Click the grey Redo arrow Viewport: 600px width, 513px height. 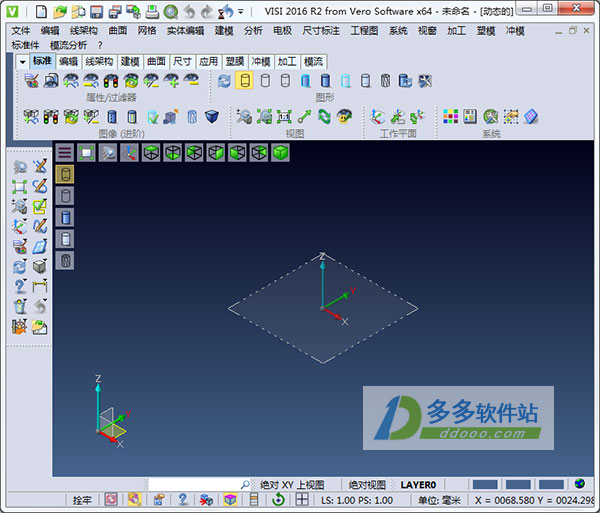click(x=207, y=11)
